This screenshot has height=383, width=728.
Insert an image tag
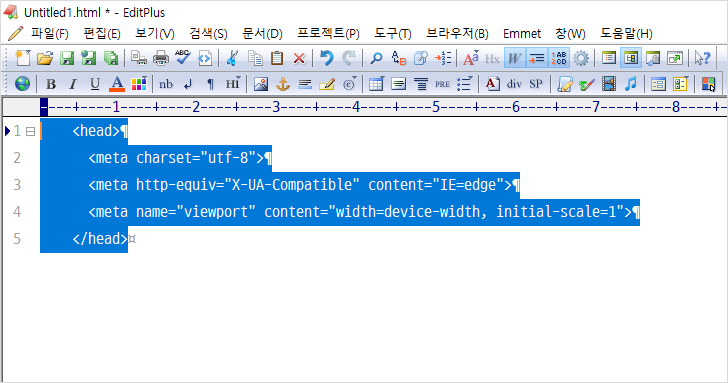(261, 84)
